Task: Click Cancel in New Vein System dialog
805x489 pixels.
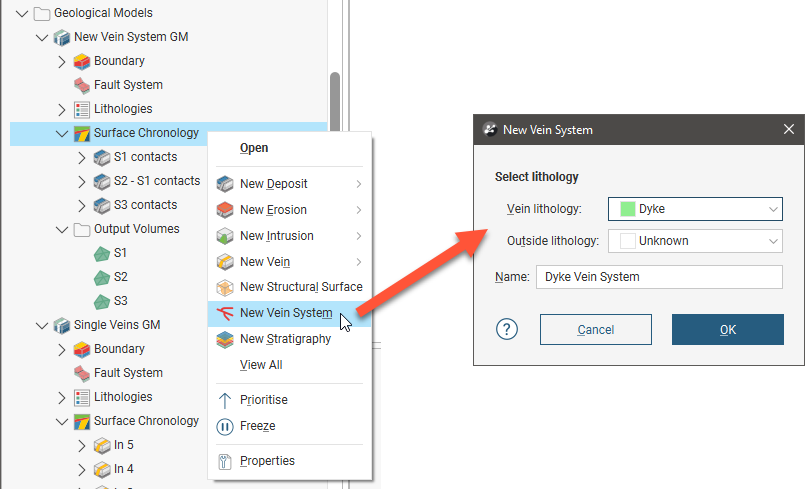Action: point(596,330)
